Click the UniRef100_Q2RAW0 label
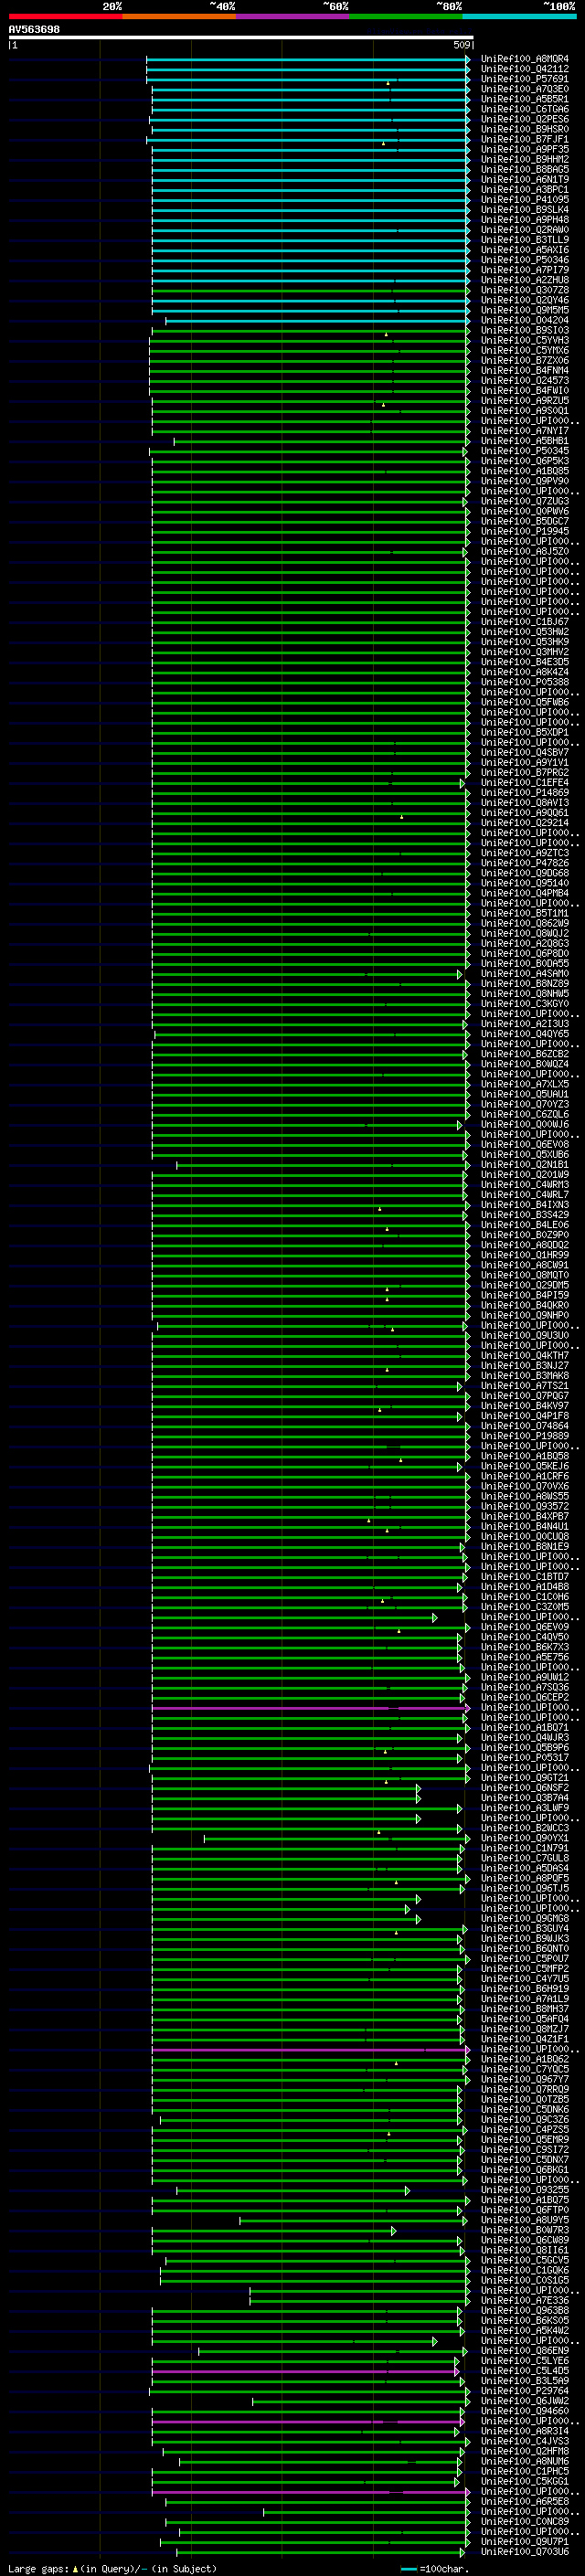Image resolution: width=585 pixels, height=2576 pixels. 524,230
